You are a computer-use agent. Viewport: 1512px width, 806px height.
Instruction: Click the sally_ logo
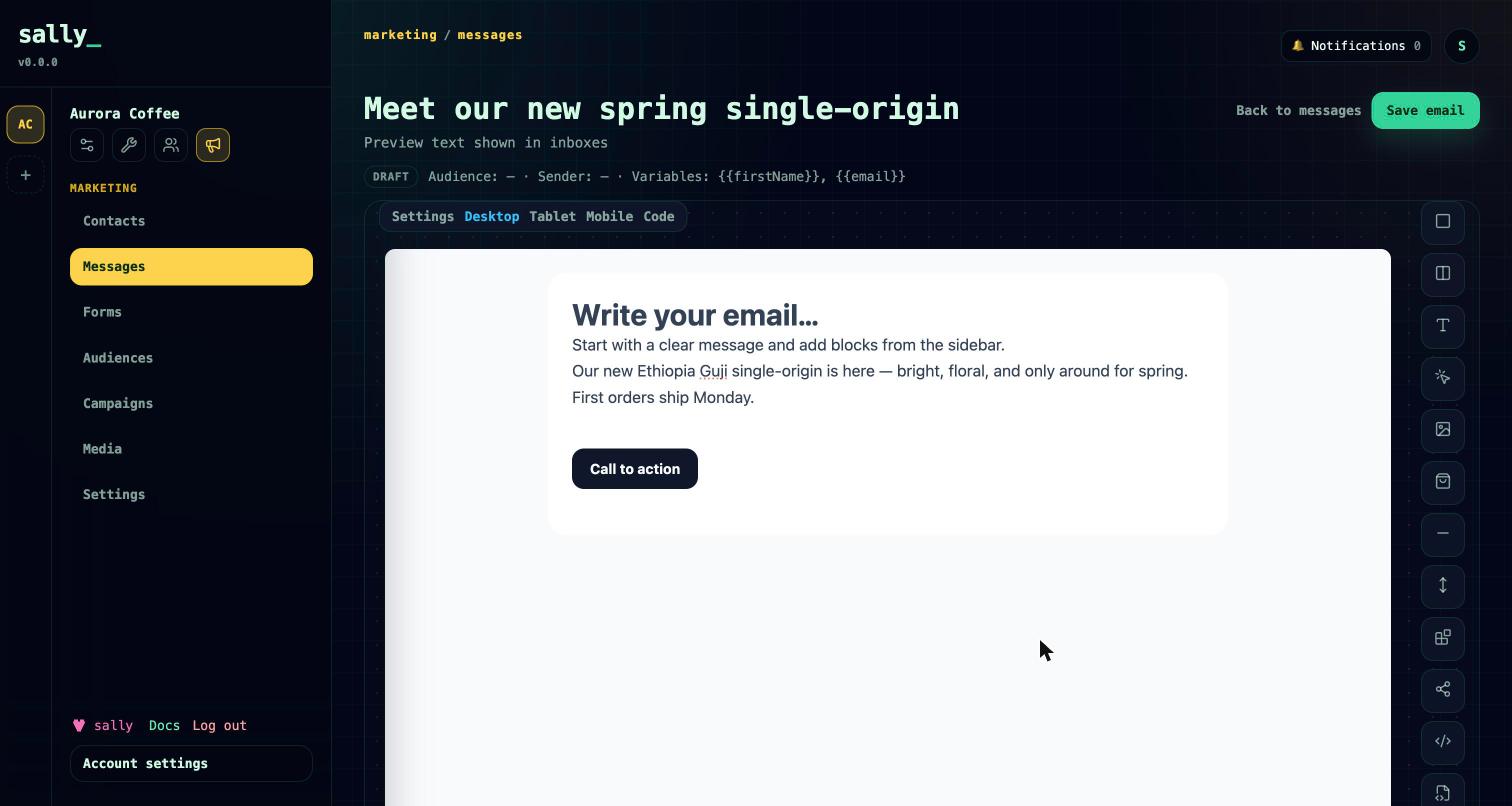tap(60, 35)
